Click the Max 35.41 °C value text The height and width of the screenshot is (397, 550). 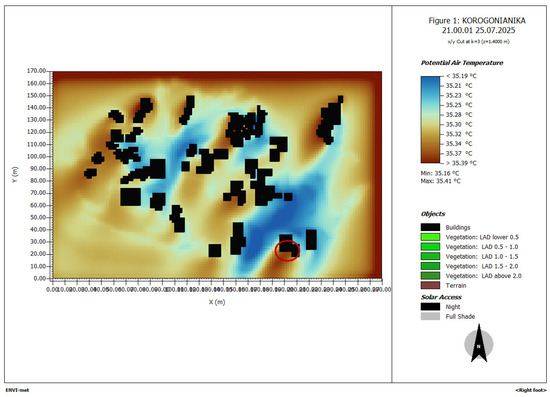pyautogui.click(x=441, y=181)
